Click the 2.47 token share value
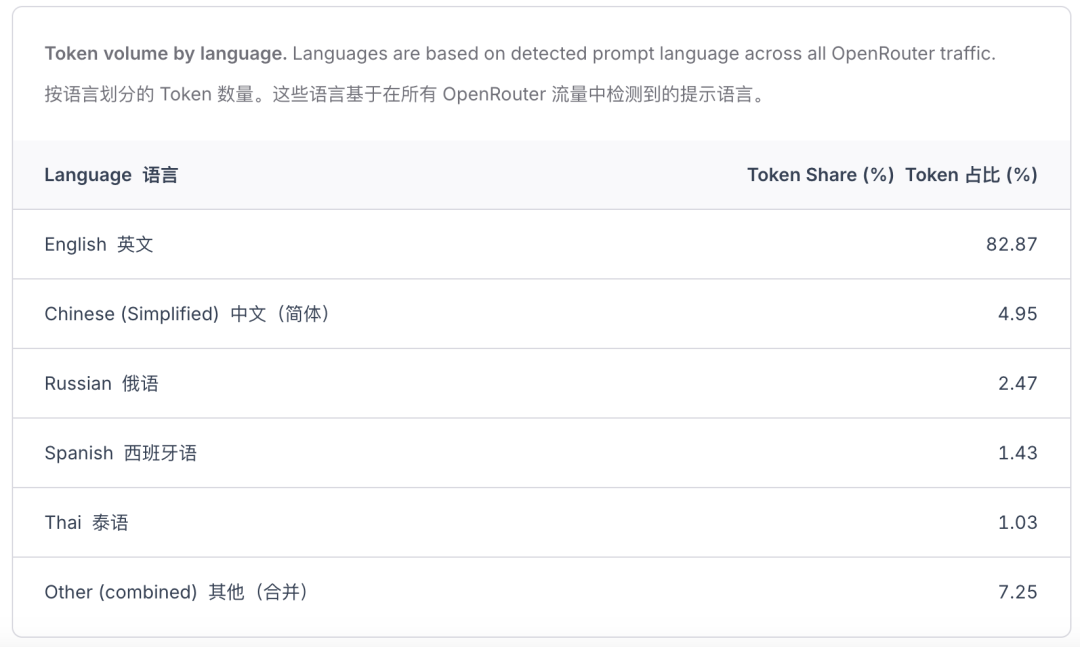Viewport: 1080px width, 647px height. coord(1017,384)
